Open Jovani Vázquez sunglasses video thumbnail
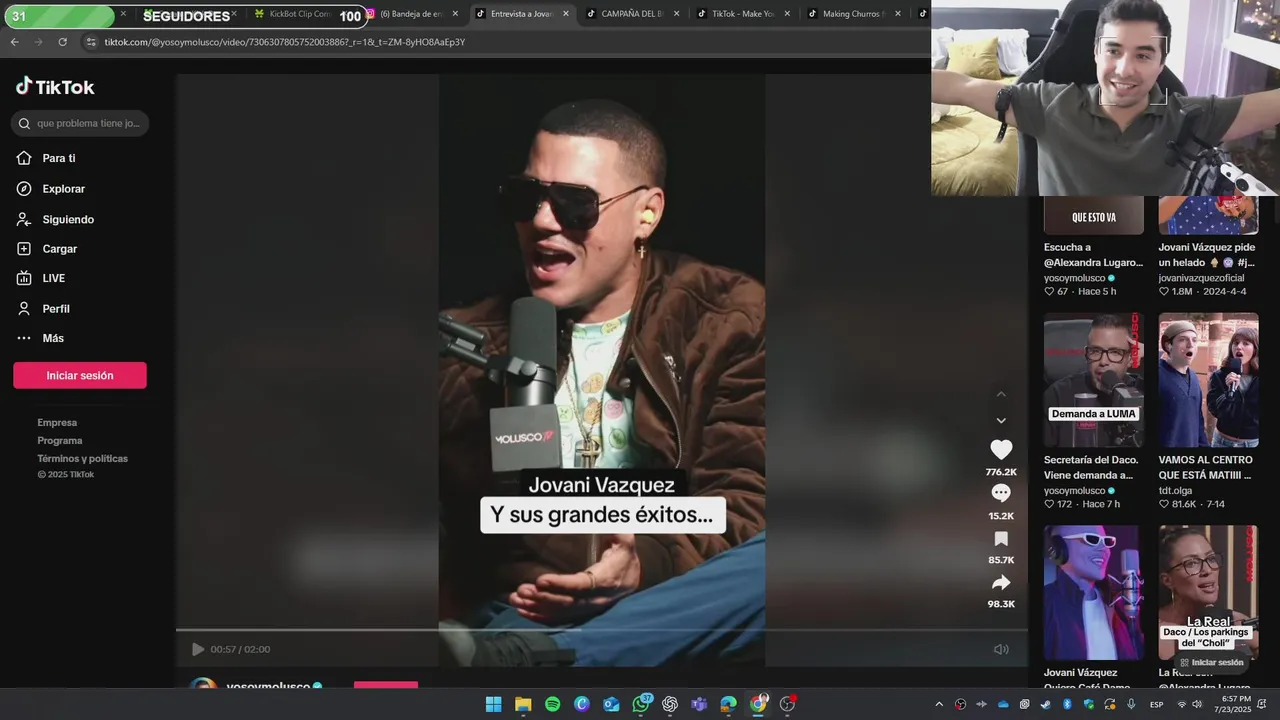The width and height of the screenshot is (1280, 720). 1094,592
